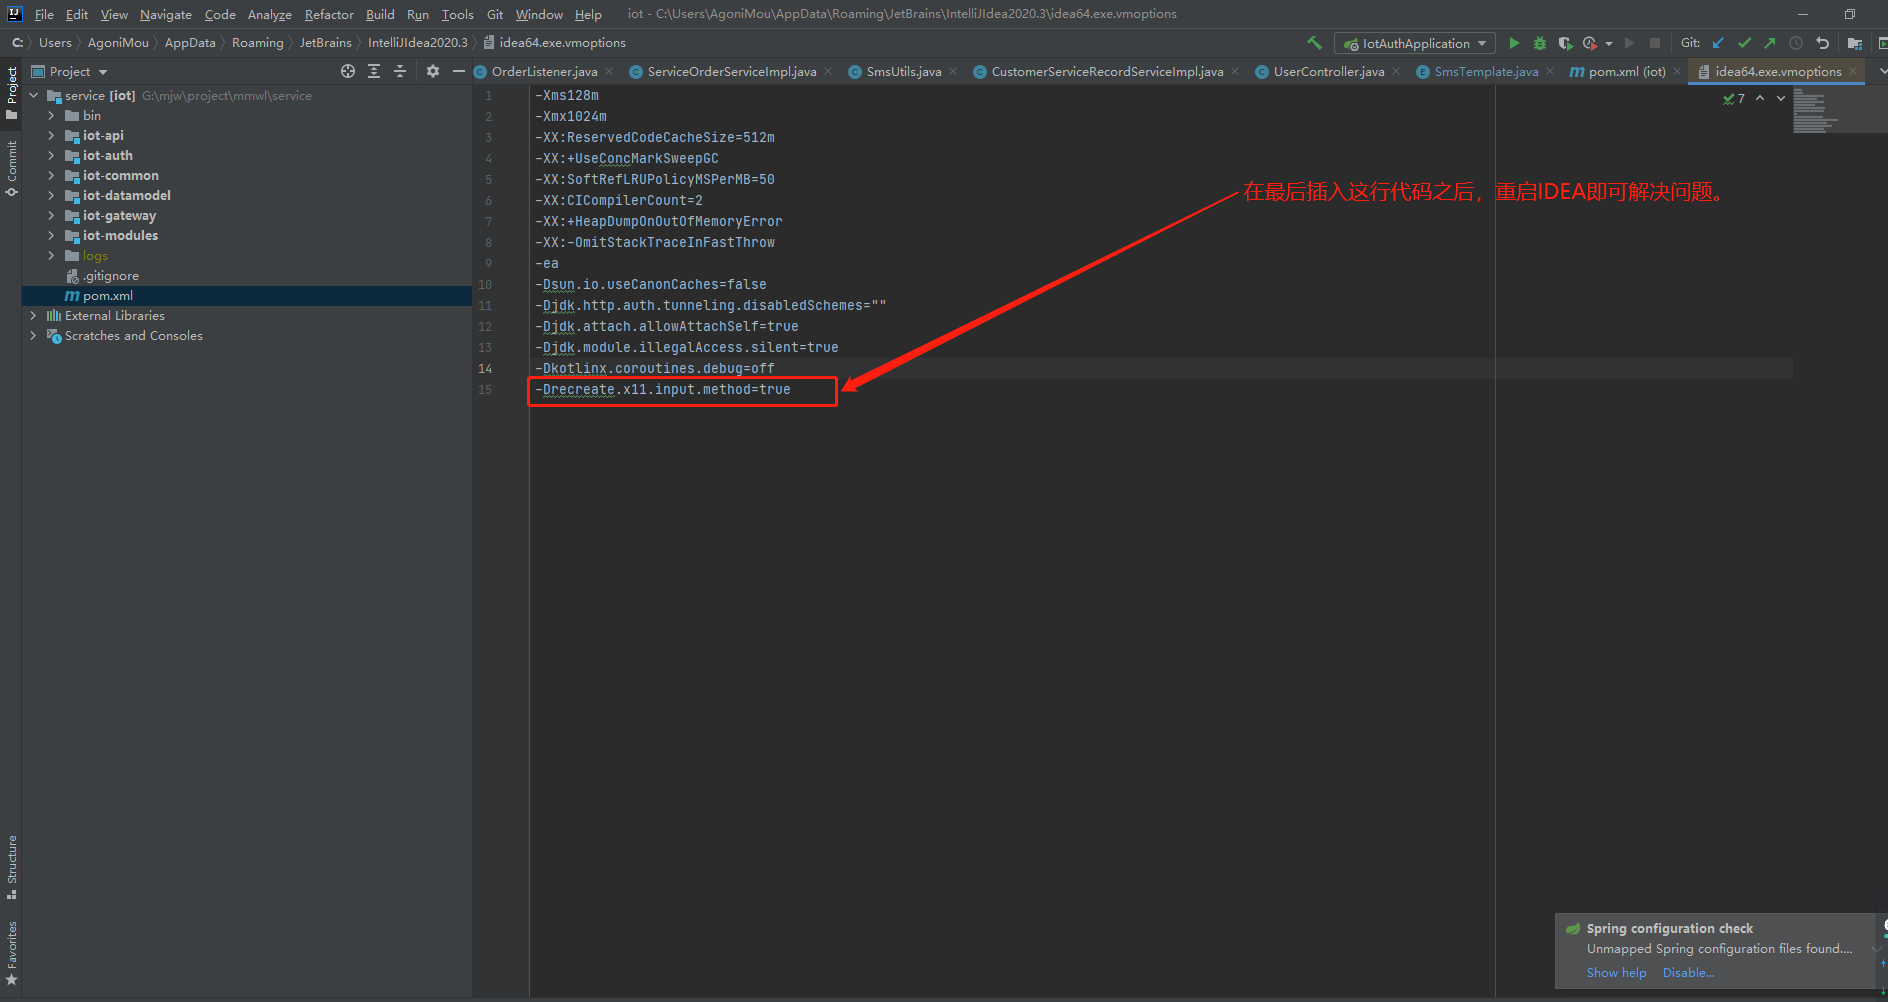Toggle the Favorites tool window sidebar
Screen dimensions: 1888x1002
12,945
